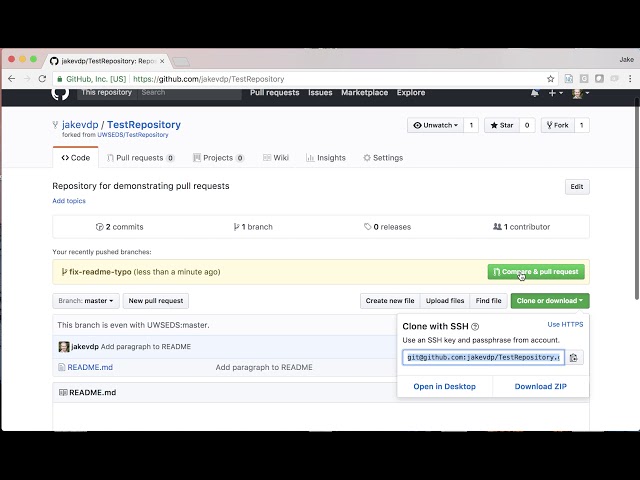Viewport: 640px width, 480px height.
Task: View the forks count 1
Action: [x=582, y=125]
